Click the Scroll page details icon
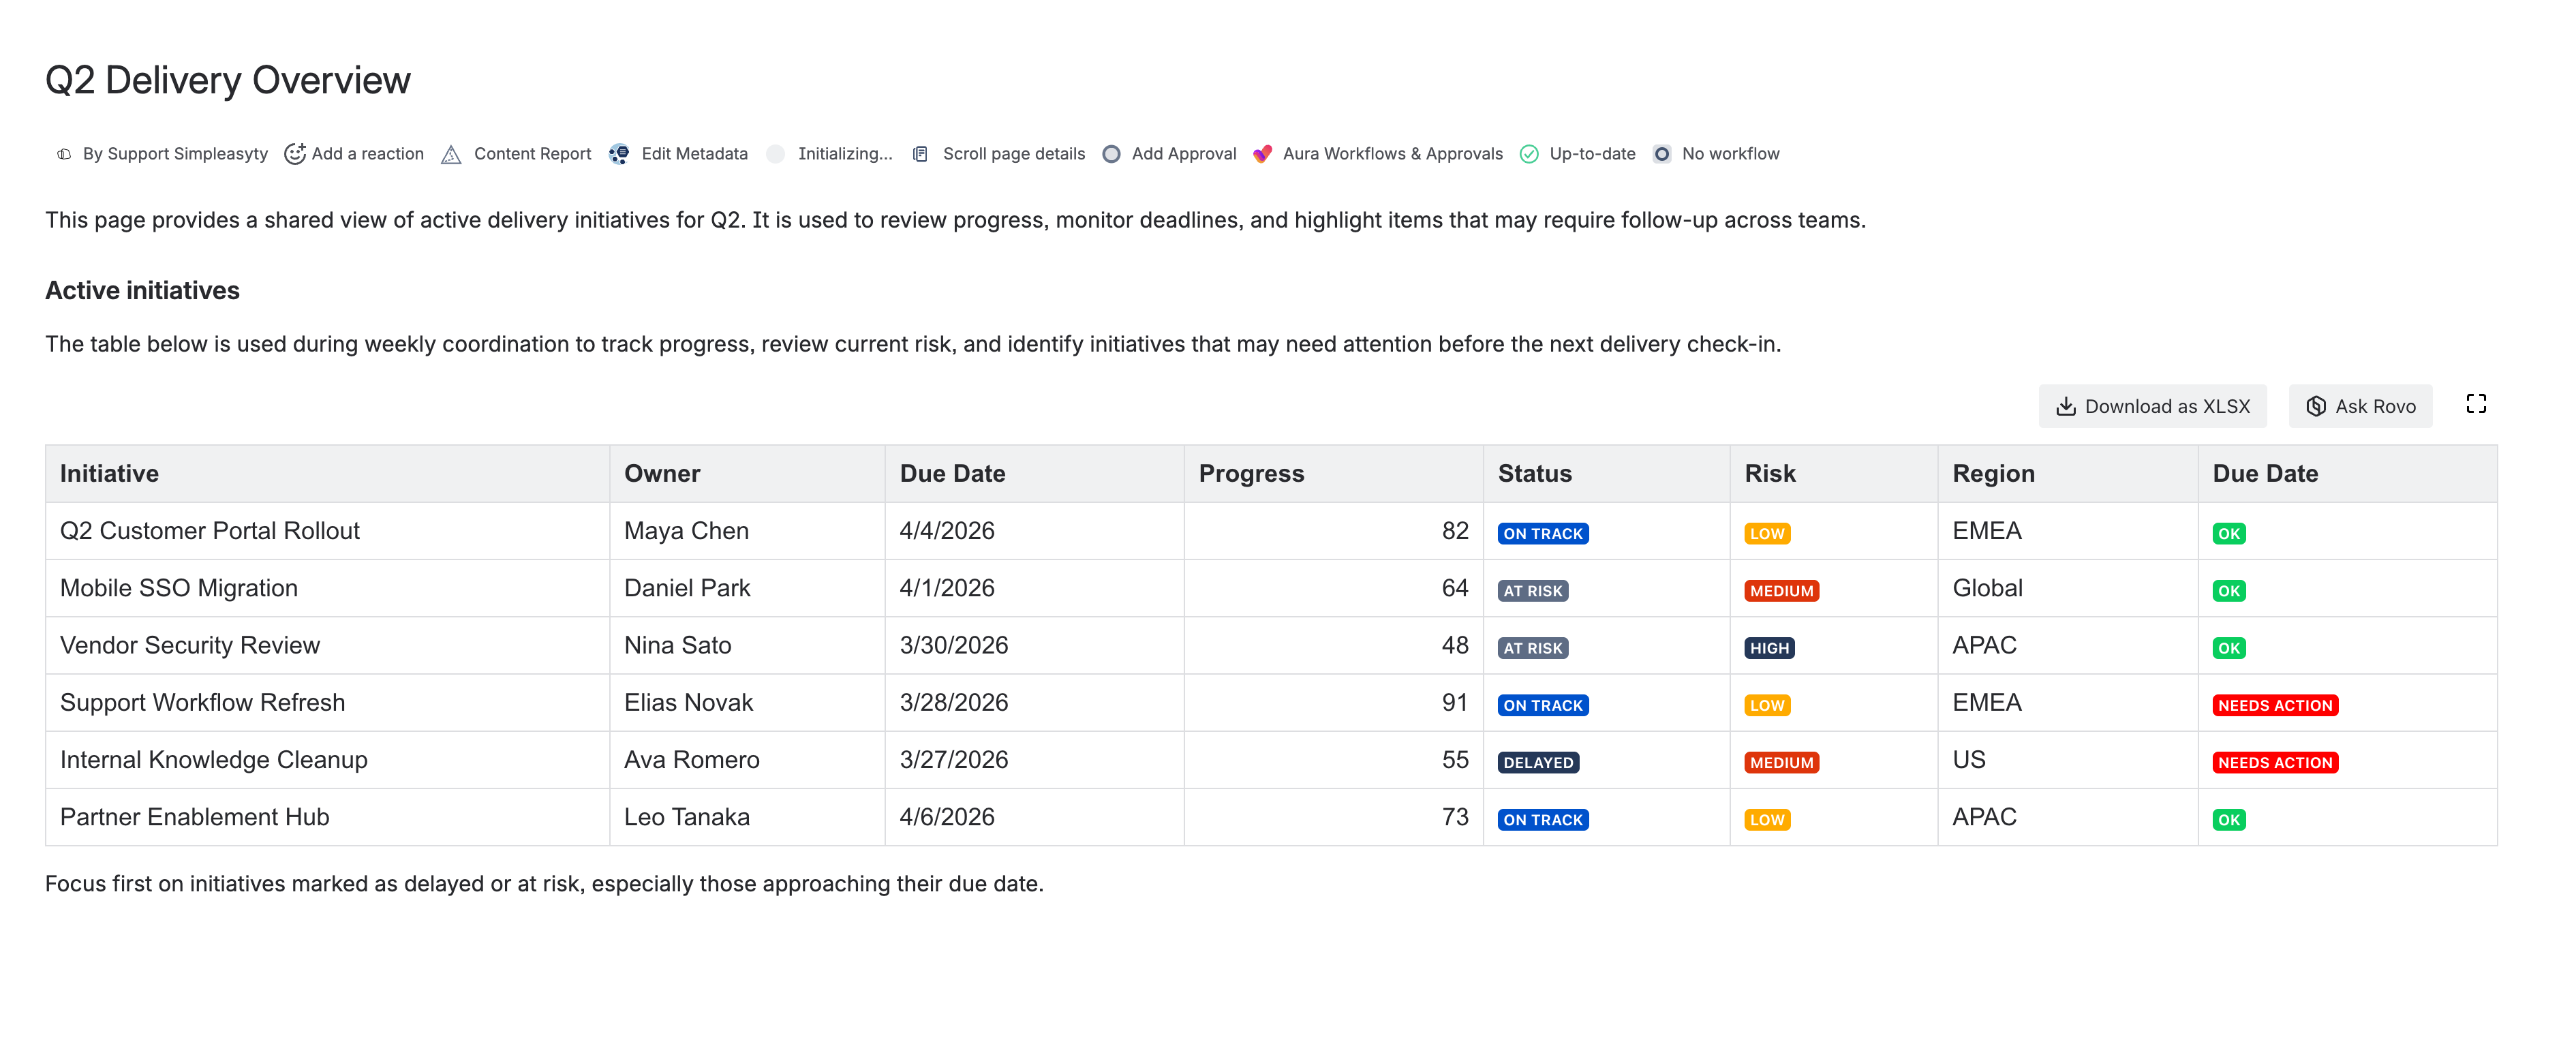The width and height of the screenshot is (2576, 1059). click(919, 153)
